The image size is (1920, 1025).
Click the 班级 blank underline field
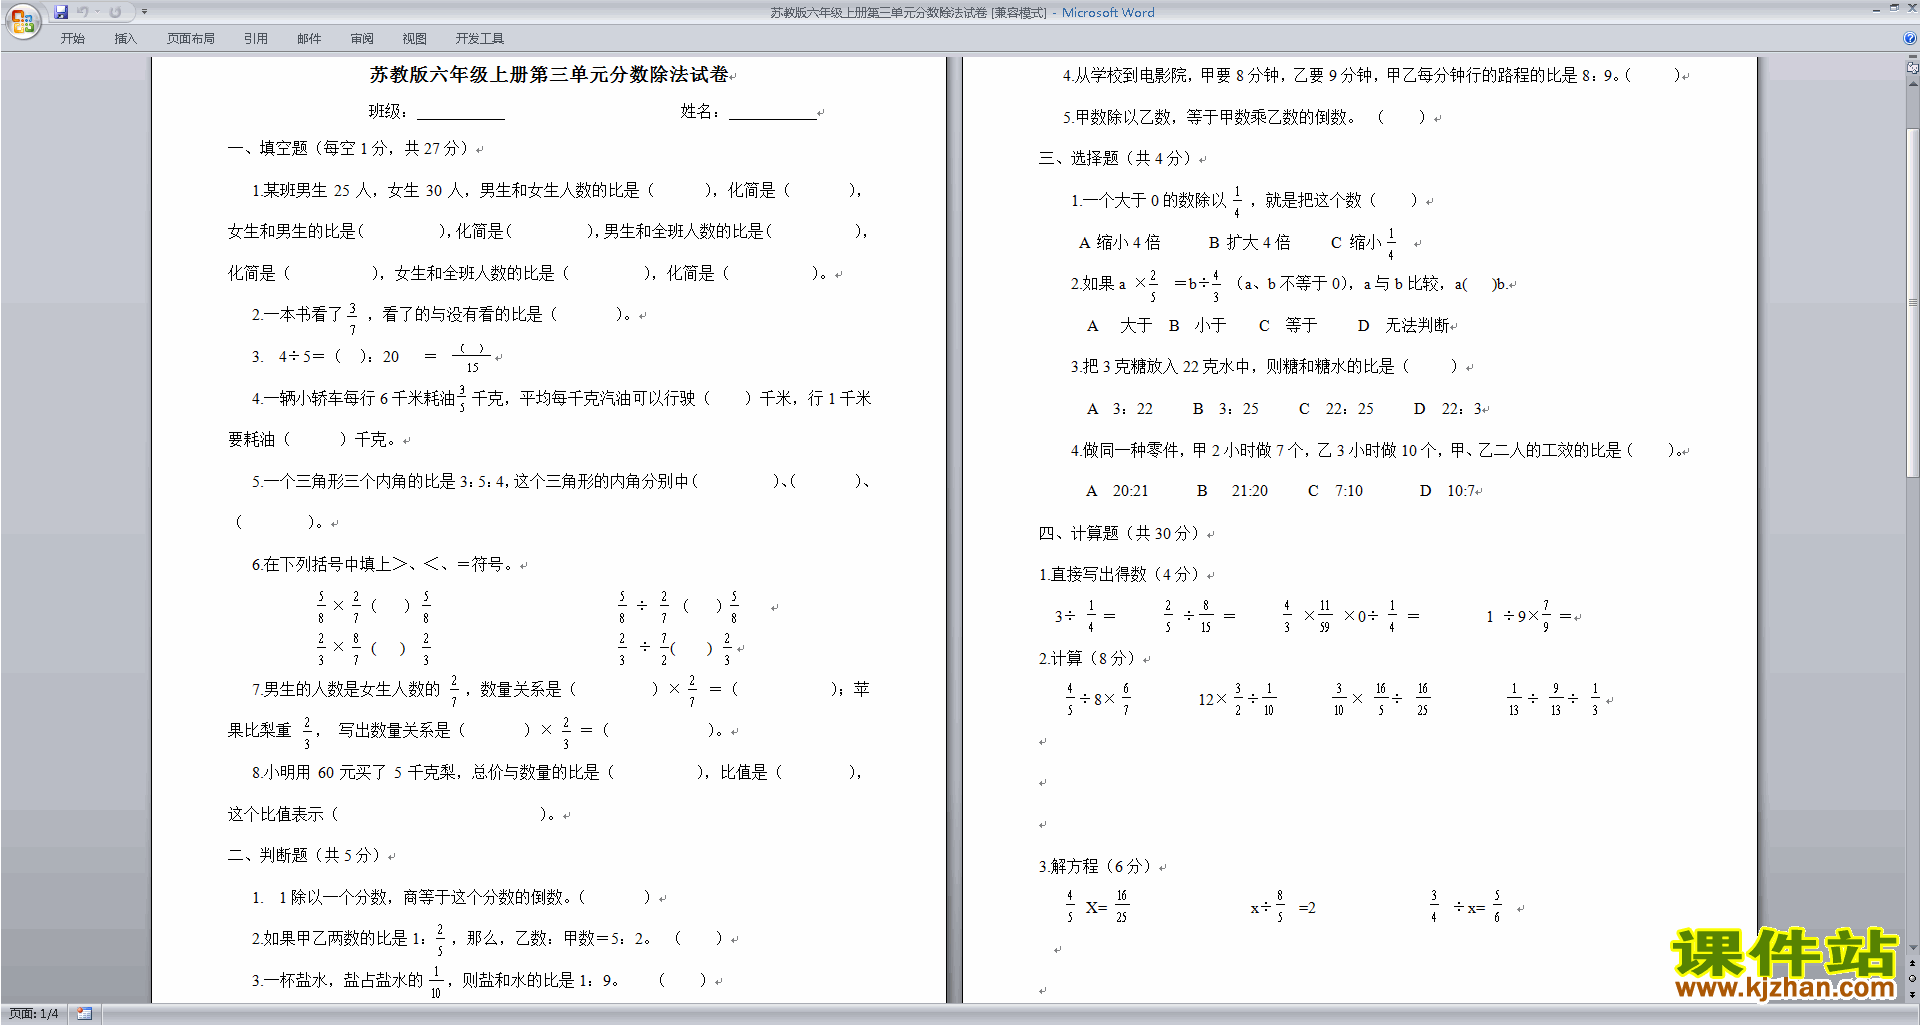(461, 112)
